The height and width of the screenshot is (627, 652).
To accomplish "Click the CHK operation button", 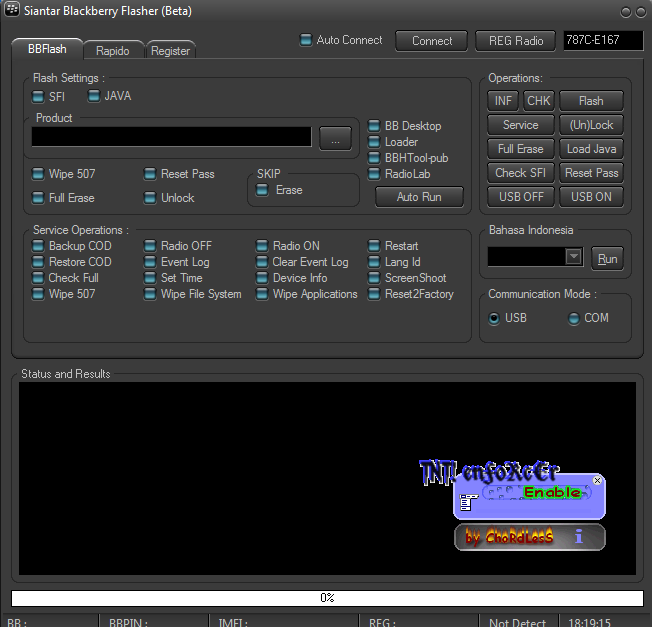I will [x=538, y=101].
